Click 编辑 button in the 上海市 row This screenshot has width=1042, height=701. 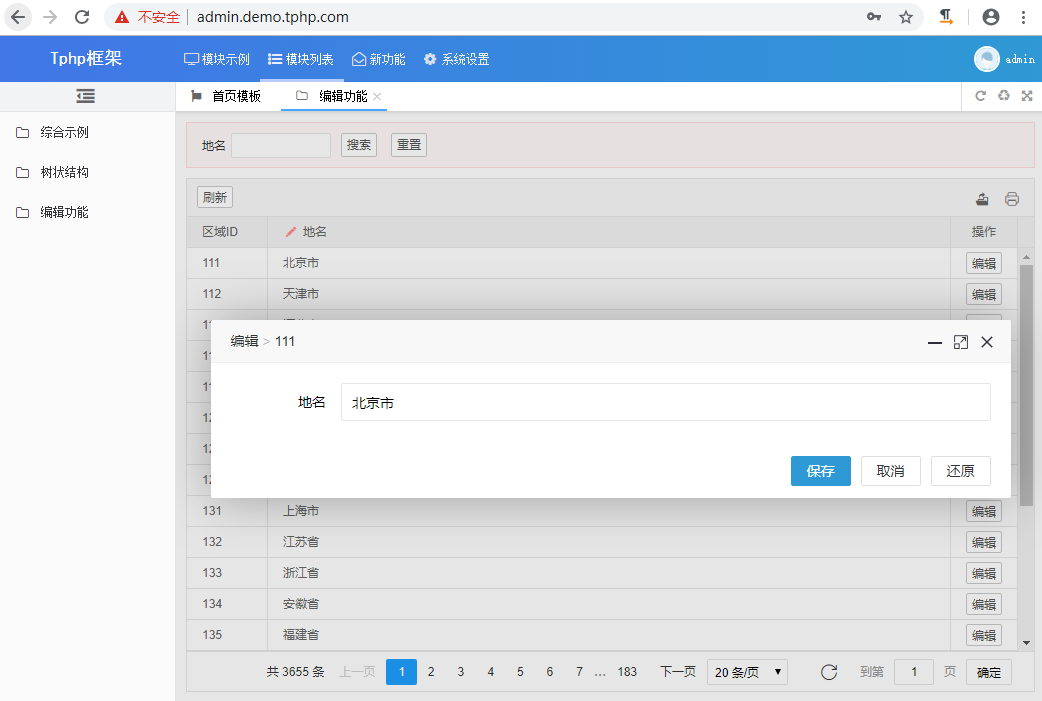(984, 512)
